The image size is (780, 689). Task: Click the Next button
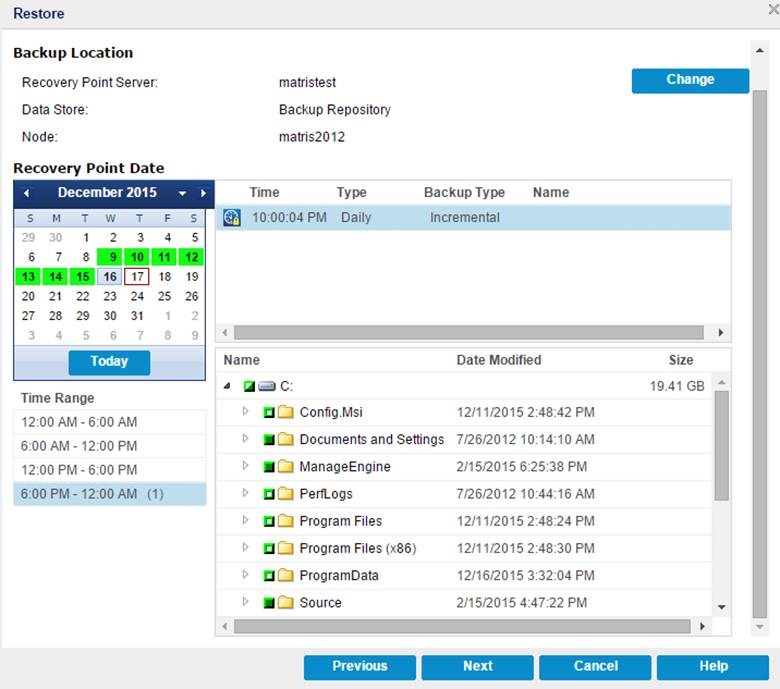478,667
